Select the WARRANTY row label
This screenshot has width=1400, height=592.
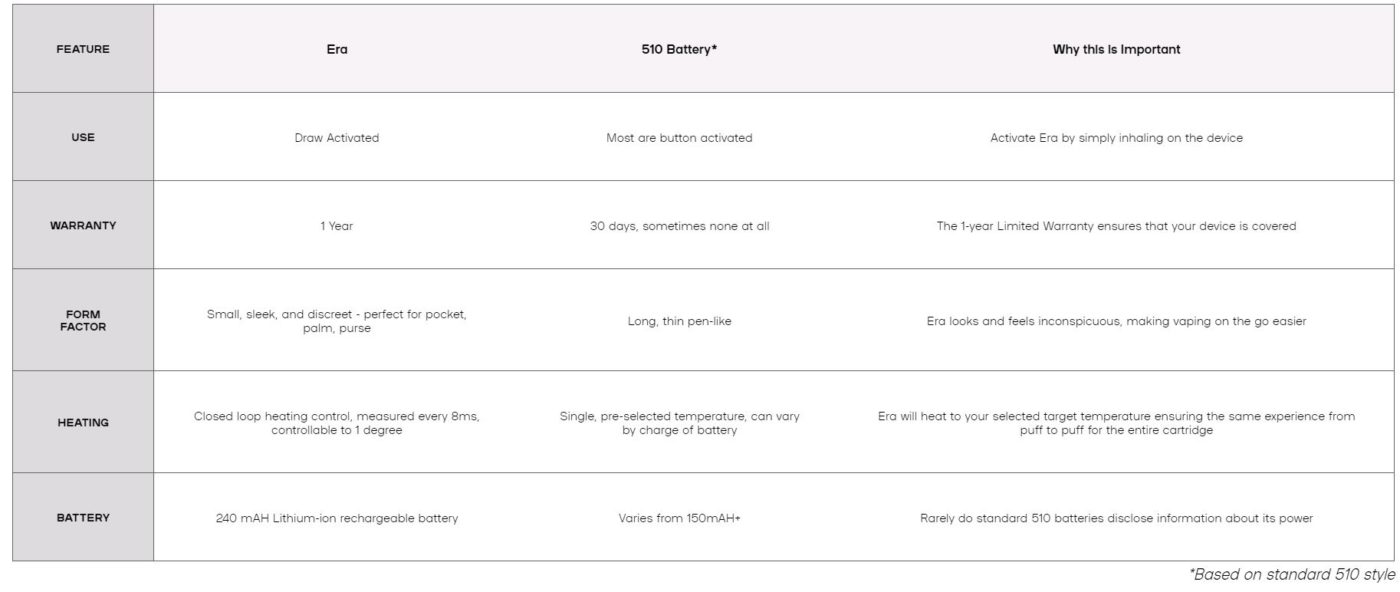coord(83,226)
